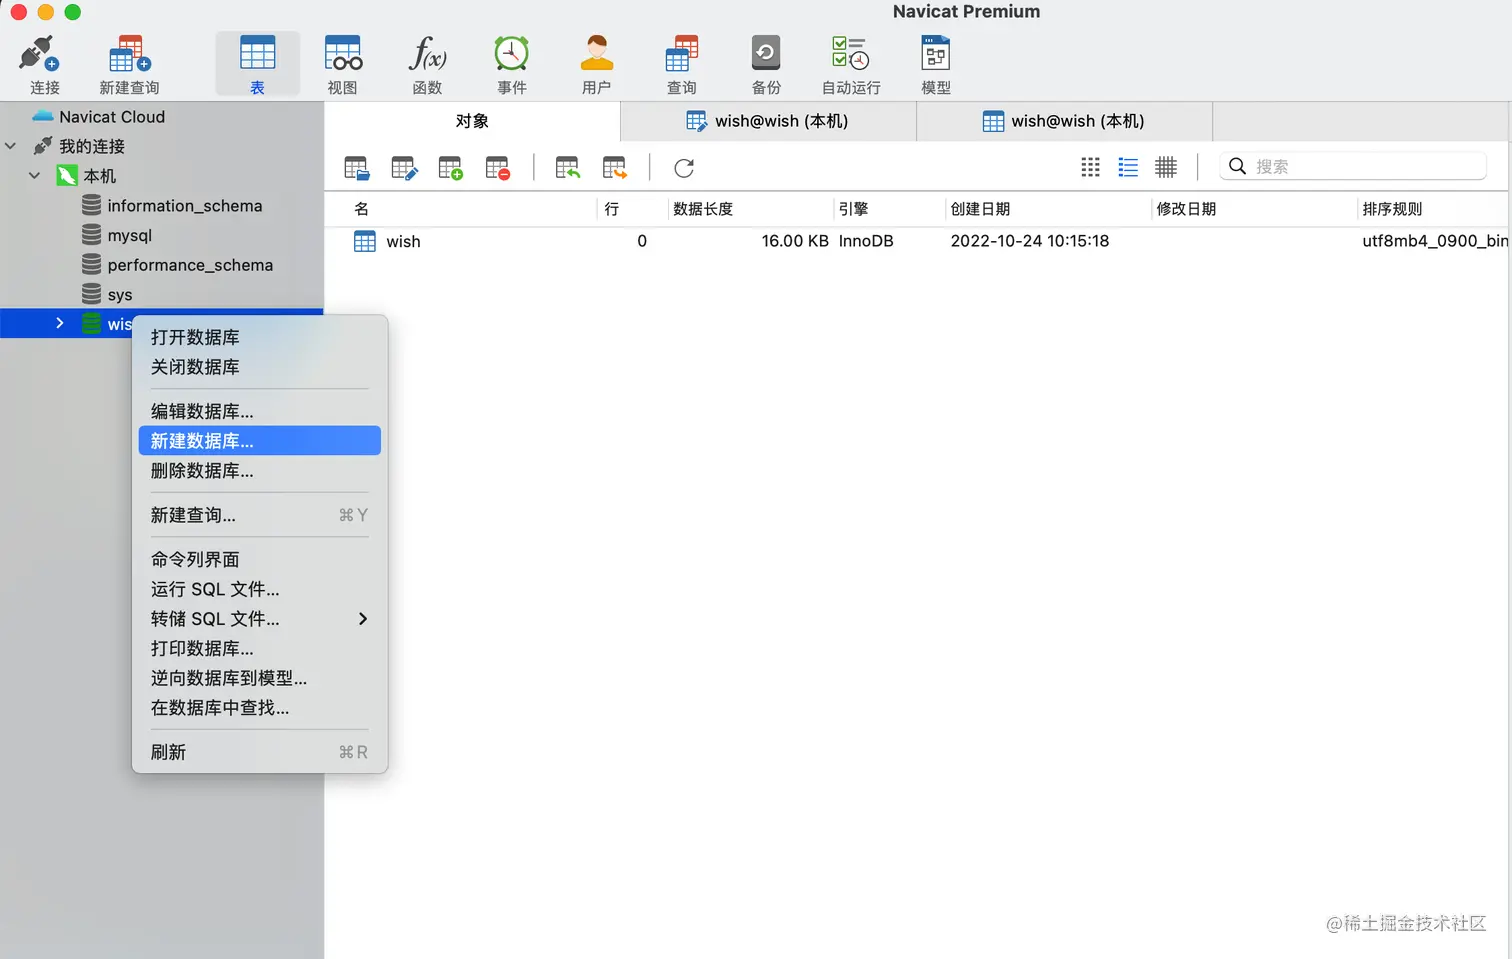
Task: Choose 逆向数据库到模型... menu entry
Action: 260,678
